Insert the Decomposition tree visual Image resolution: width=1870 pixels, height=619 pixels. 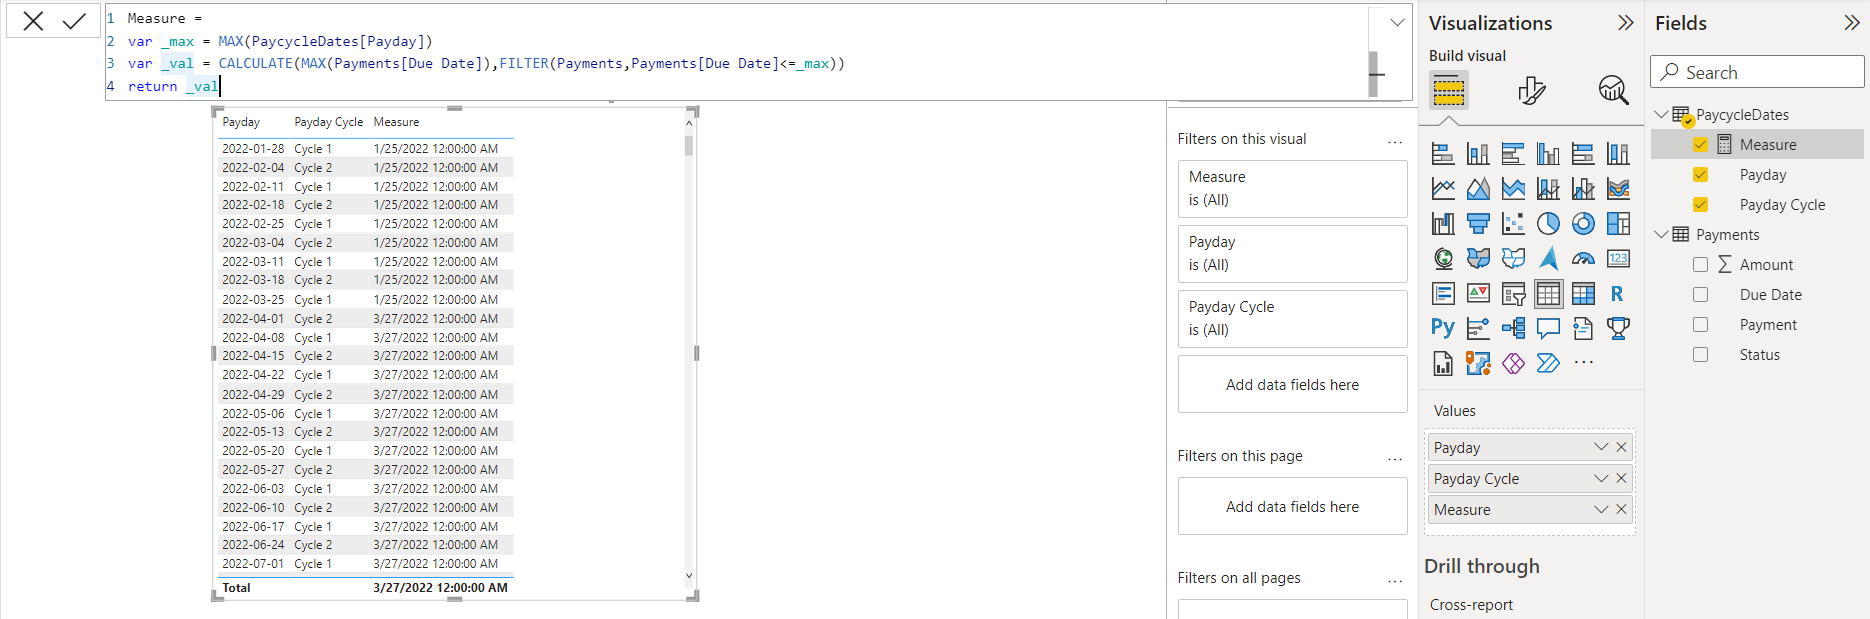point(1513,328)
